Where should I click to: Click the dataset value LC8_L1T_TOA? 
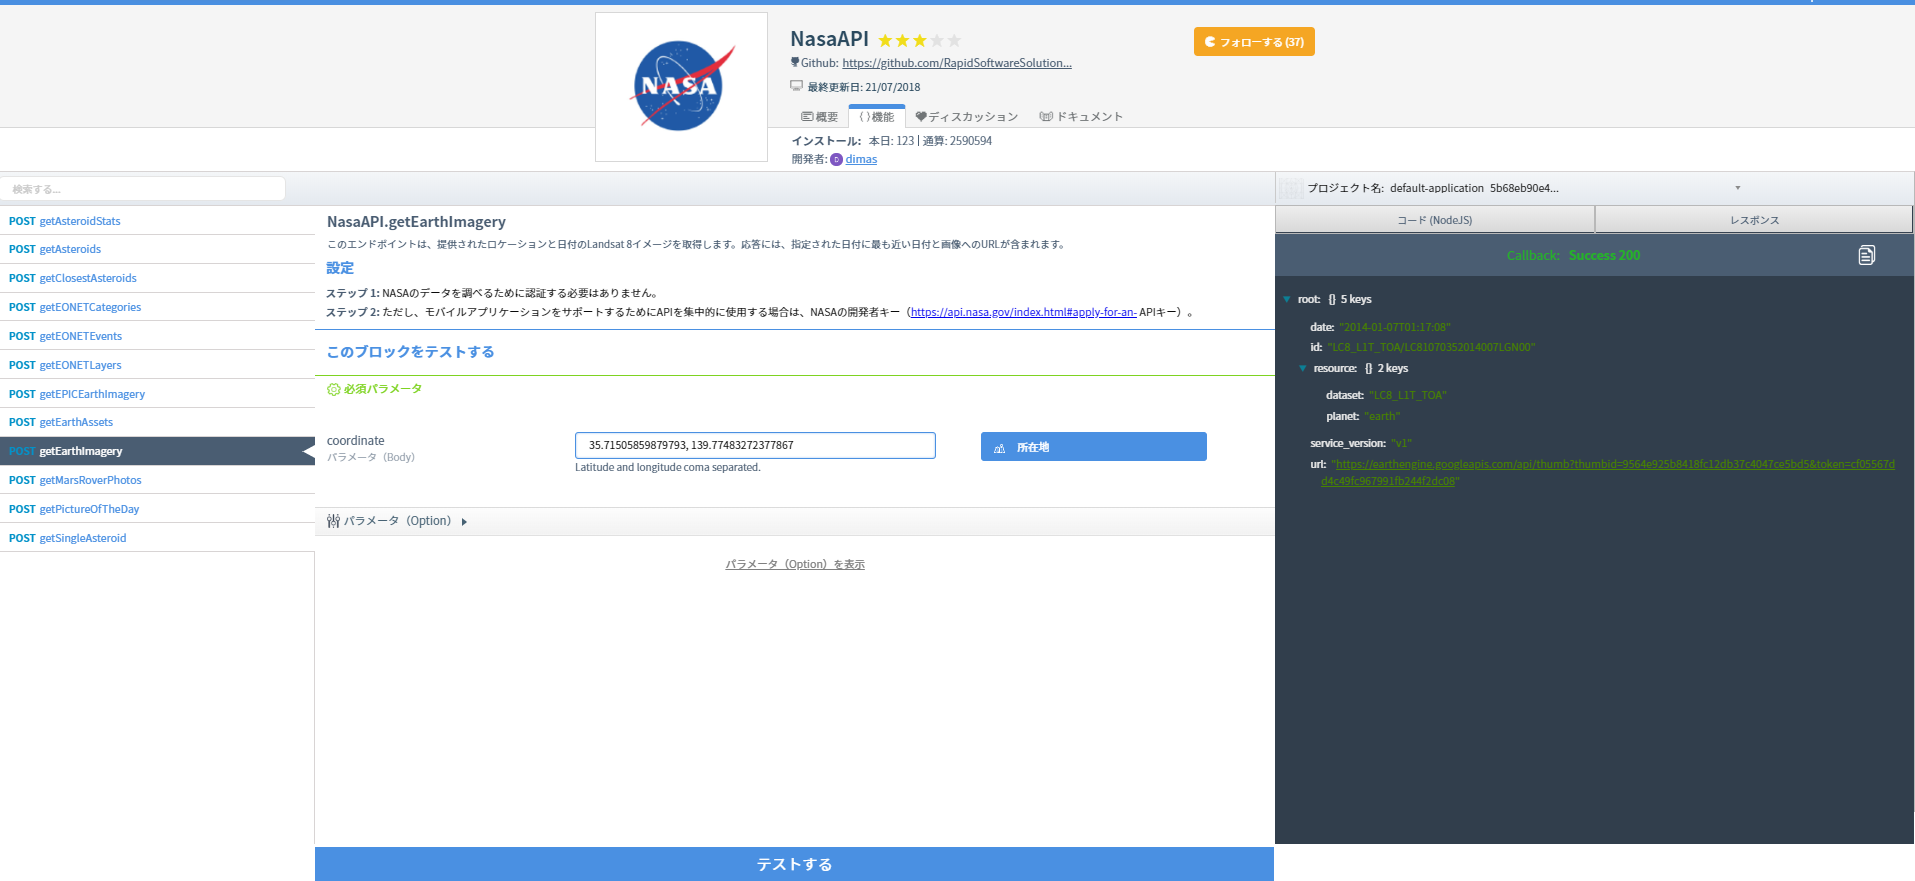click(1408, 395)
